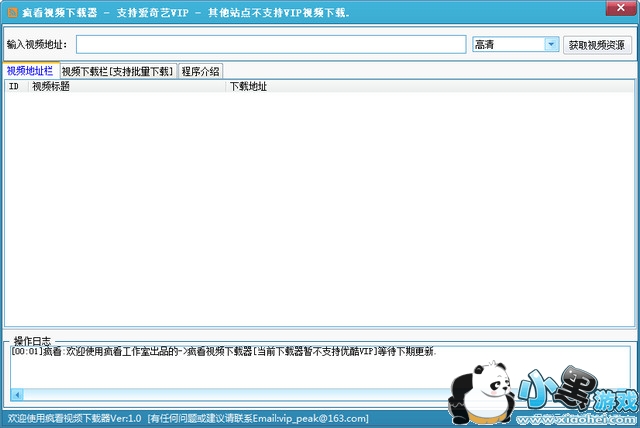Switch to the 视频地址栏 tab
Screen dimensions: 640x428
tap(30, 71)
